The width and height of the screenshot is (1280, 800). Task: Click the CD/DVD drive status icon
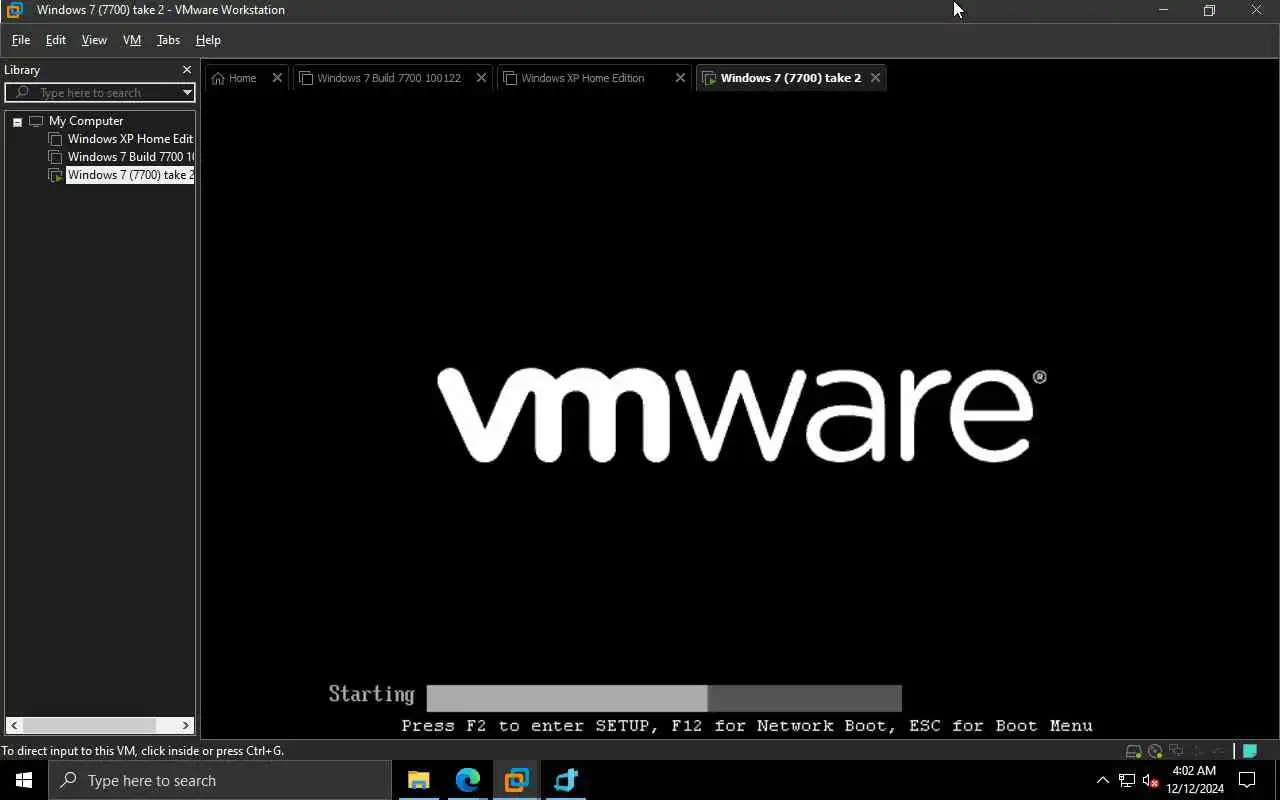pyautogui.click(x=1155, y=751)
